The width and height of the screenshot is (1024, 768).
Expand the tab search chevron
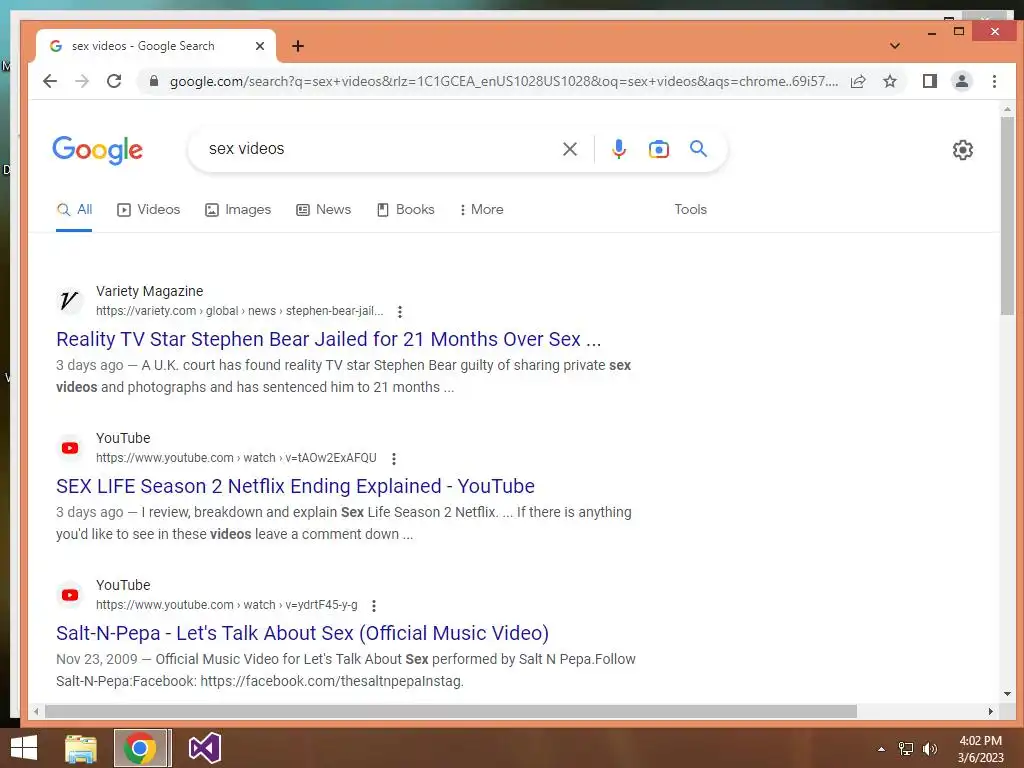click(895, 46)
